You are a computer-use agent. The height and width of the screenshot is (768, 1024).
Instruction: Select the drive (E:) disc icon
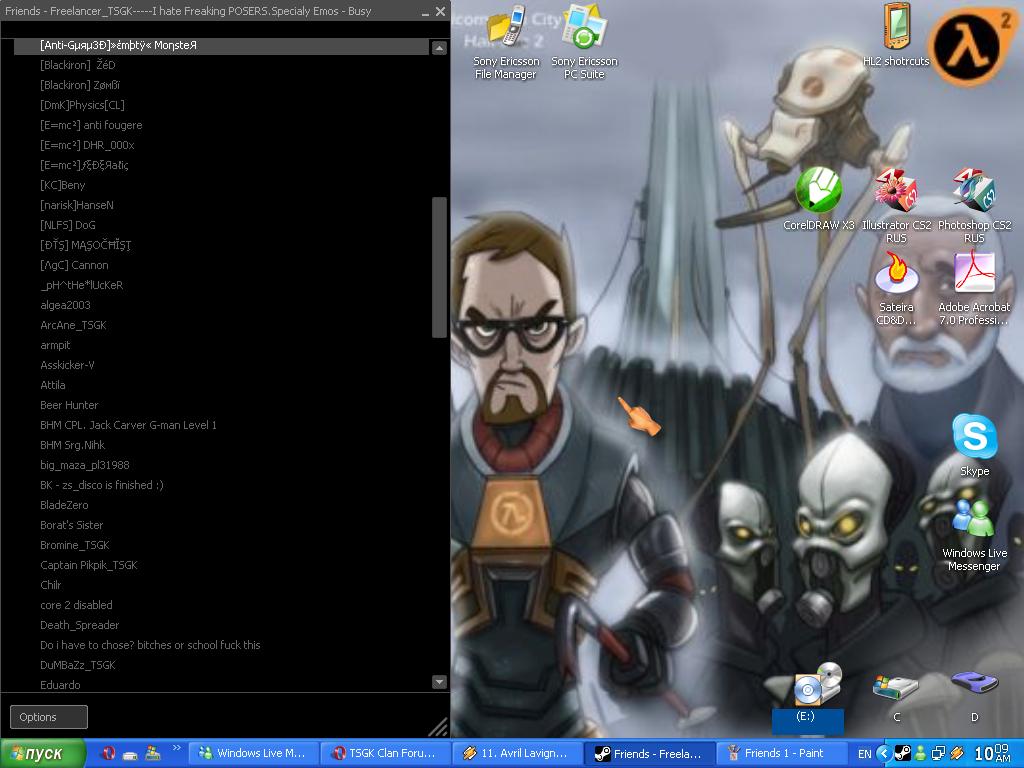pos(808,688)
